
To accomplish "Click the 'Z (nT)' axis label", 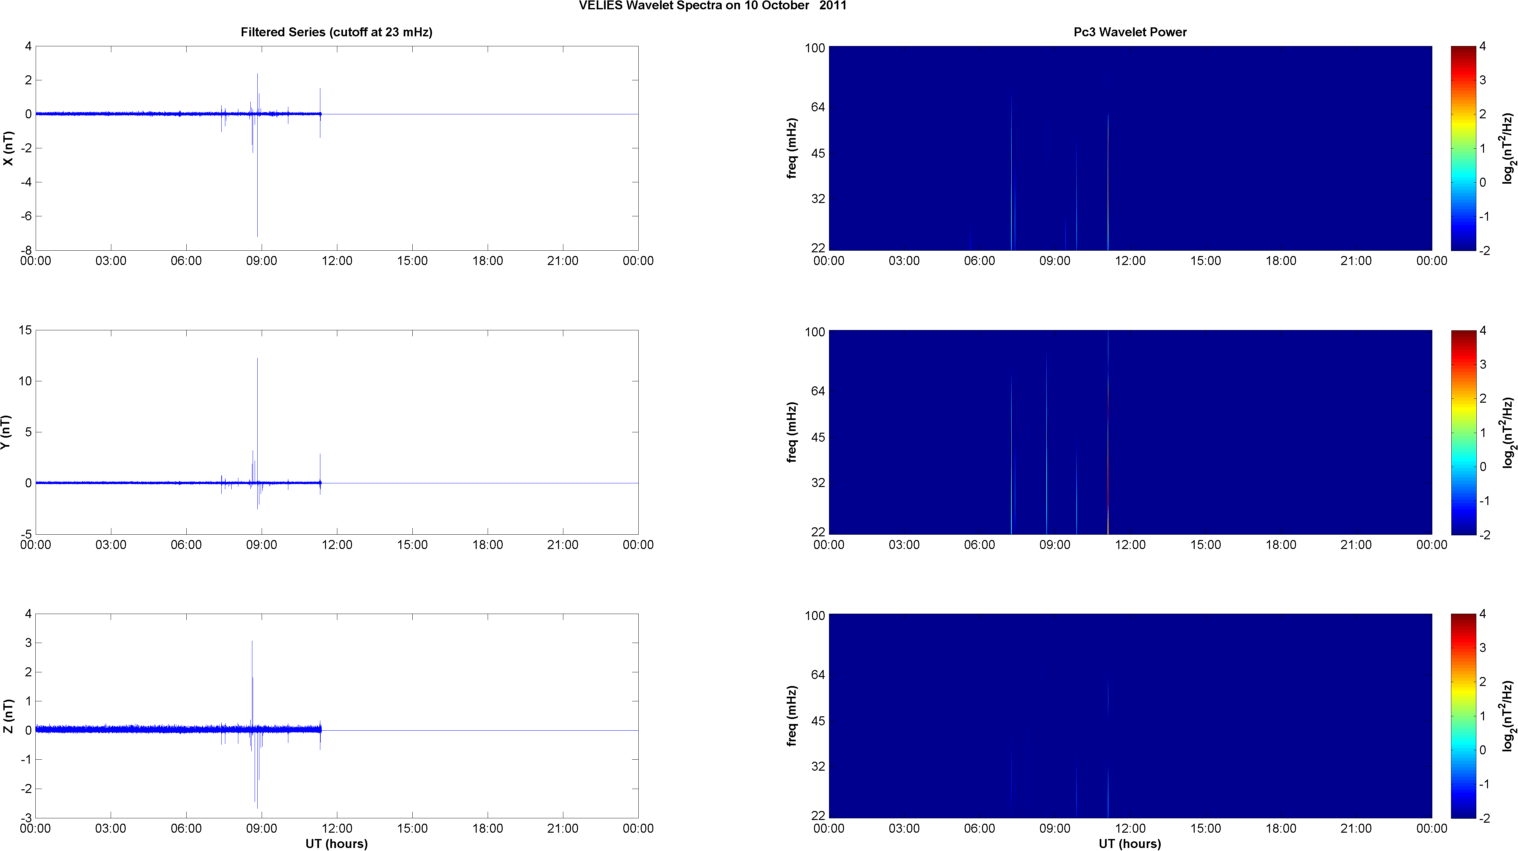I will (9, 716).
